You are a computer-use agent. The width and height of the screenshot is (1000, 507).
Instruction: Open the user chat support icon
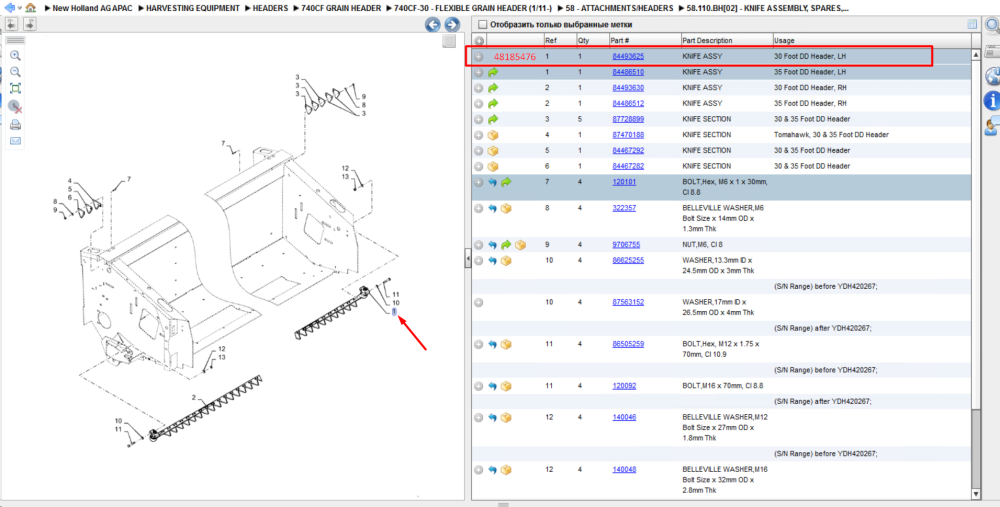pos(992,126)
